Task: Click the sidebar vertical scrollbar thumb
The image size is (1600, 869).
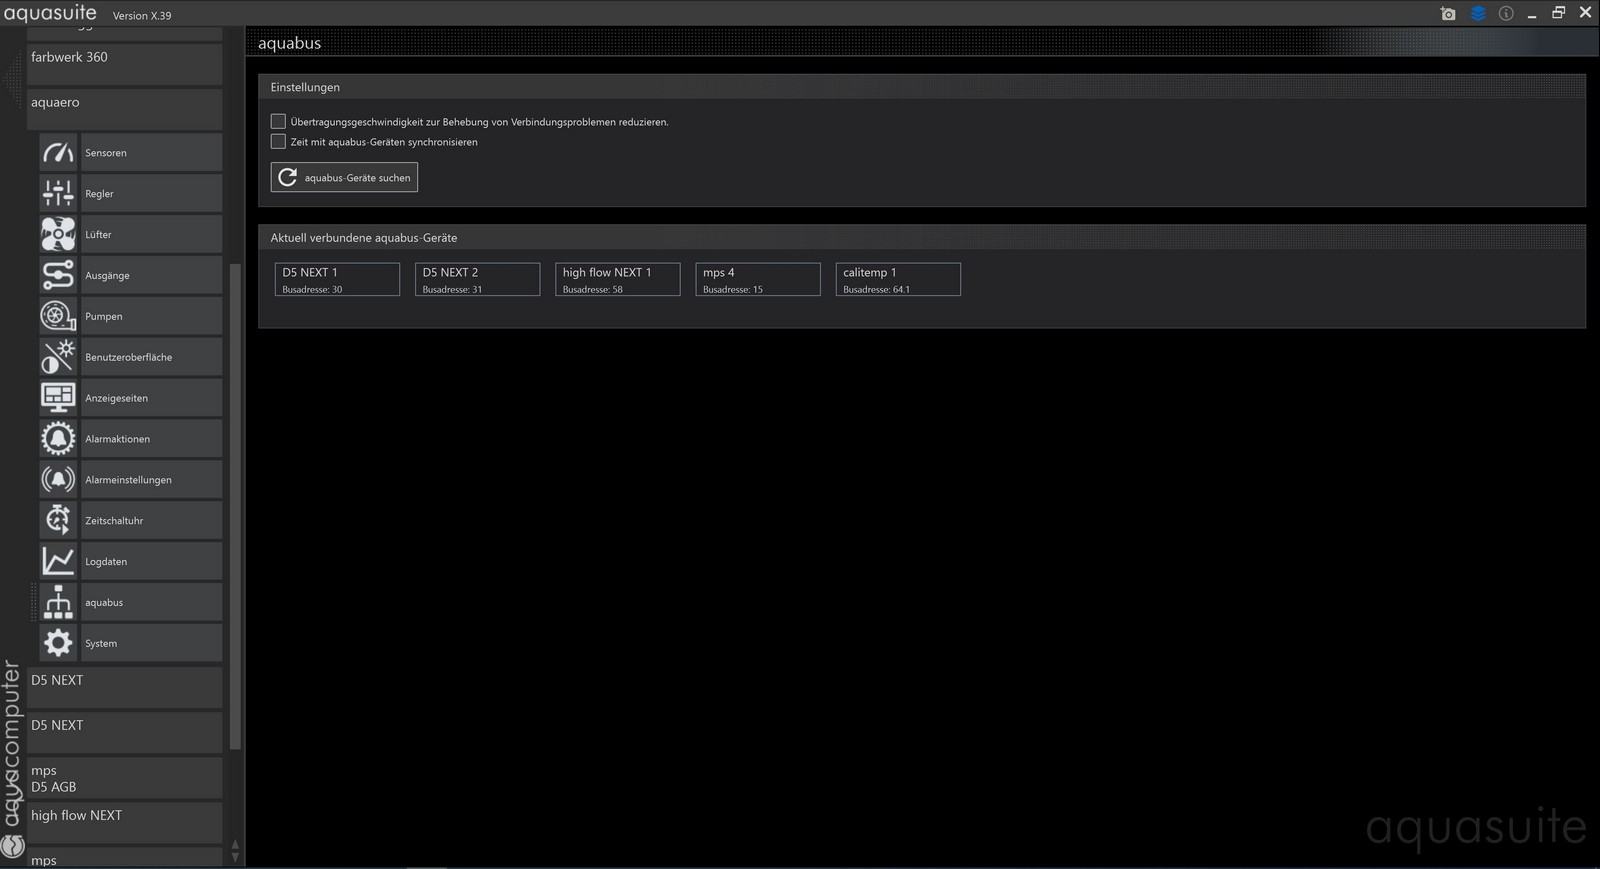Action: tap(235, 506)
